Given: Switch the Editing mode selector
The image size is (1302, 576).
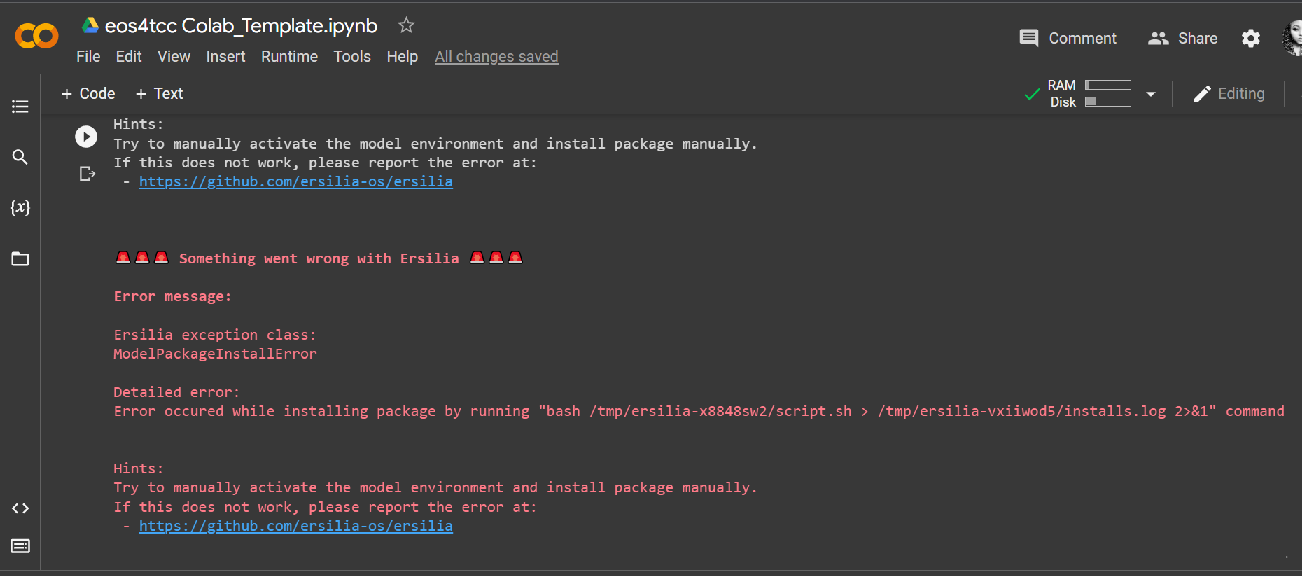Looking at the screenshot, I should [1229, 93].
